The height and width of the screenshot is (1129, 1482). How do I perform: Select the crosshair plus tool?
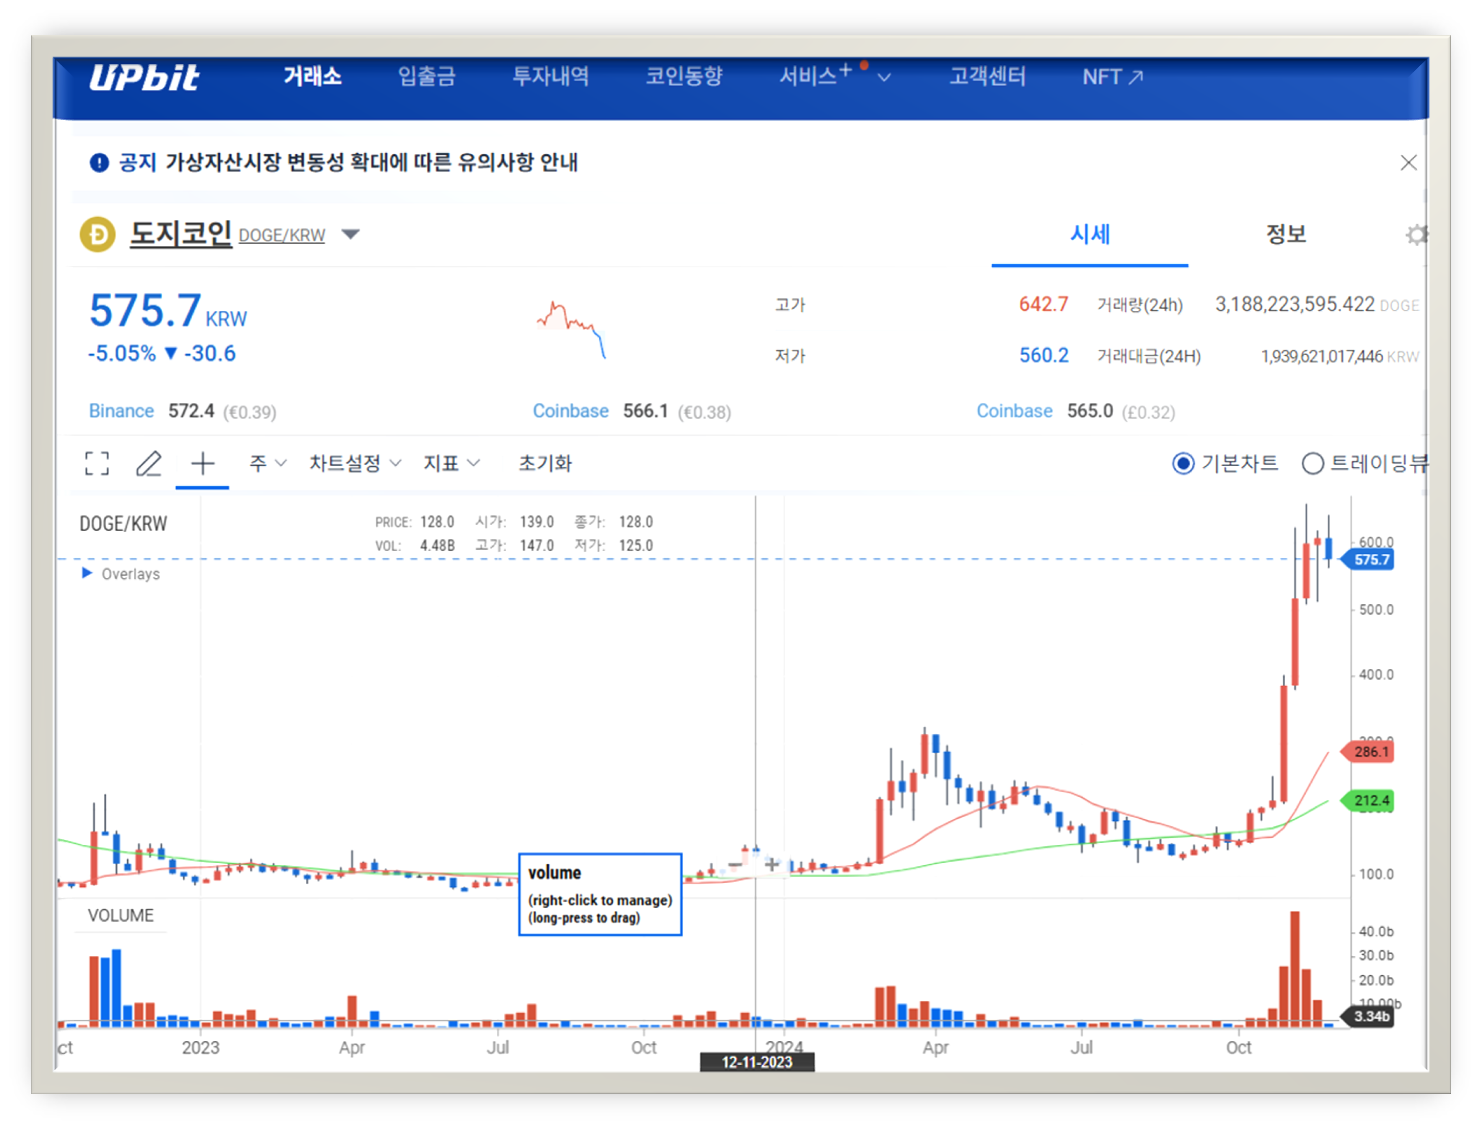203,463
